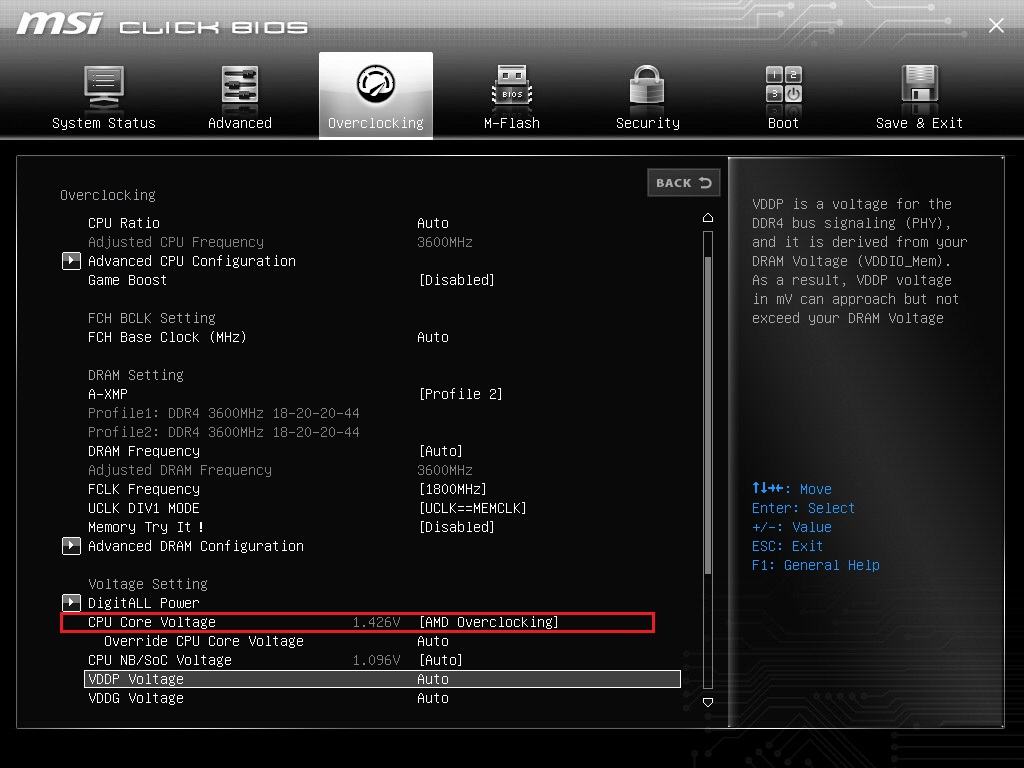Switch to the System Status tab label
The image size is (1024, 768).
pyautogui.click(x=104, y=123)
